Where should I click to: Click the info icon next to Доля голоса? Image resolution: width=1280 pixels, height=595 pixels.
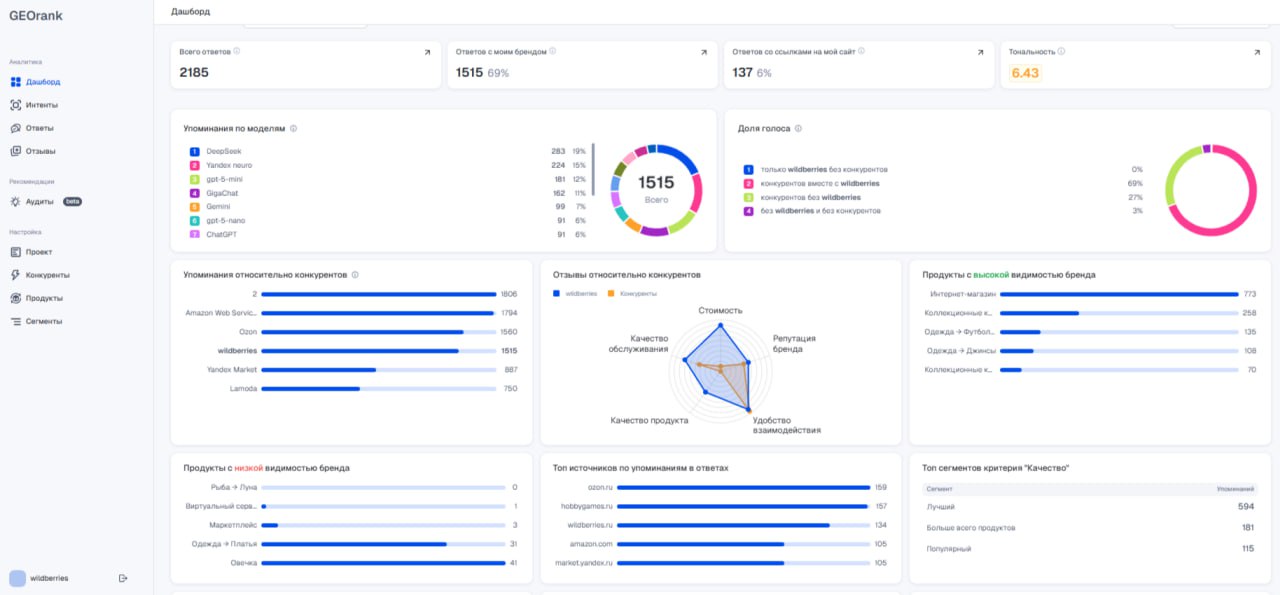click(798, 129)
